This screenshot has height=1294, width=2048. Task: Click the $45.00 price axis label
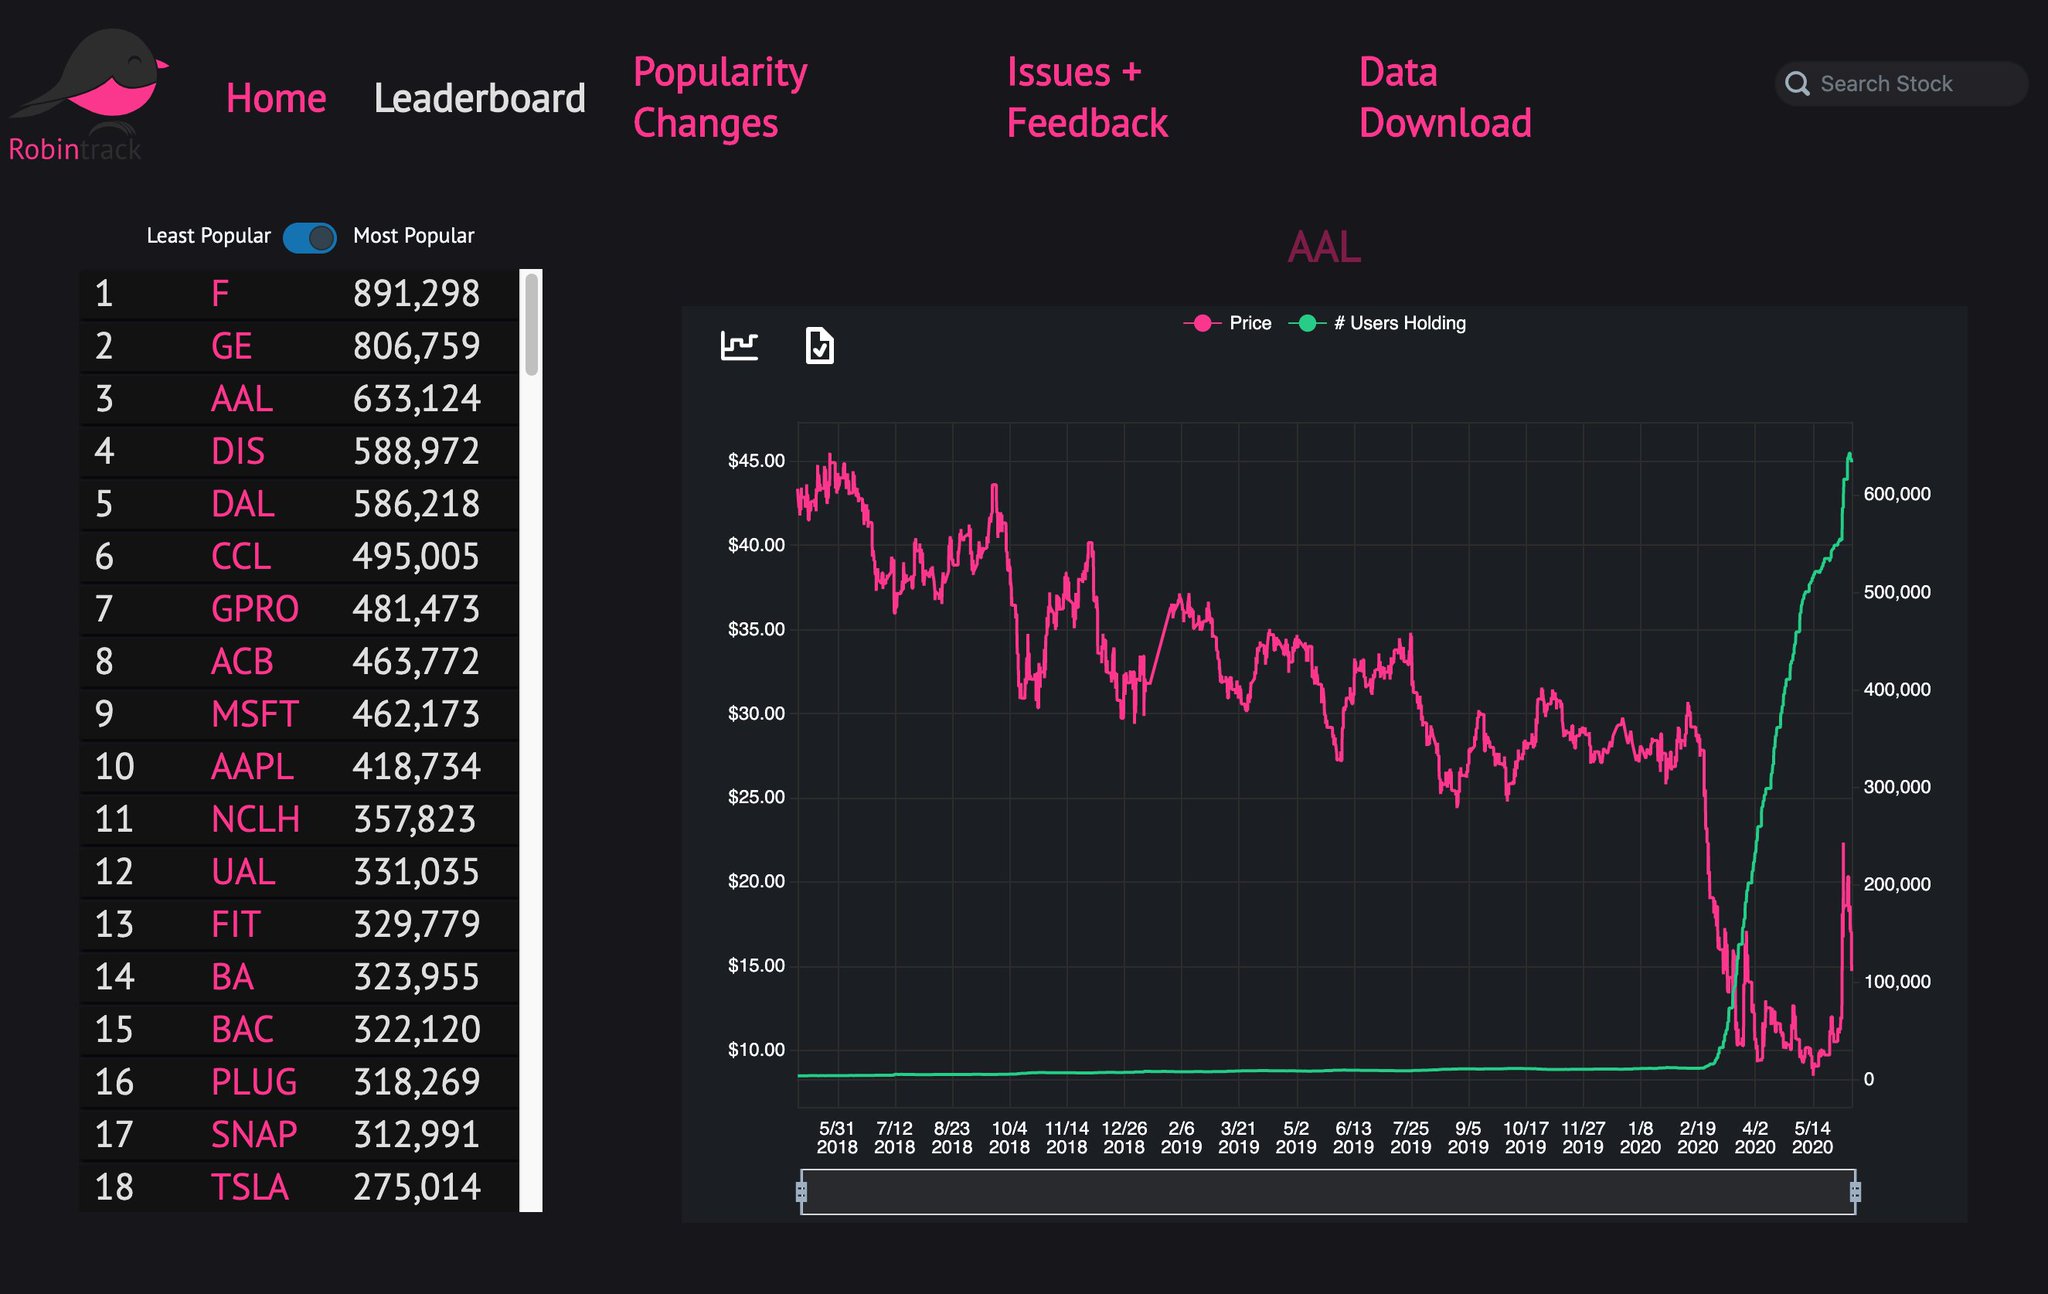click(x=756, y=461)
